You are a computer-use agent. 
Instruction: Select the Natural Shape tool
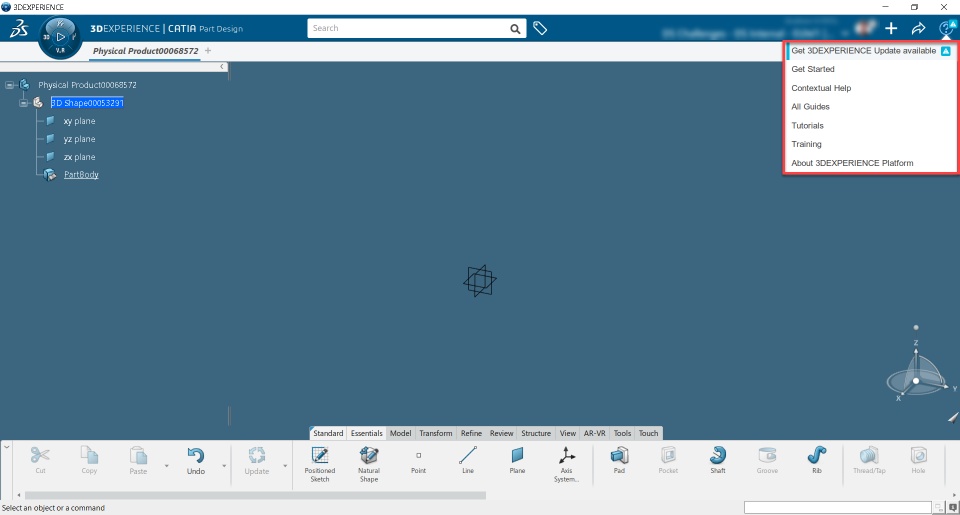(x=369, y=464)
